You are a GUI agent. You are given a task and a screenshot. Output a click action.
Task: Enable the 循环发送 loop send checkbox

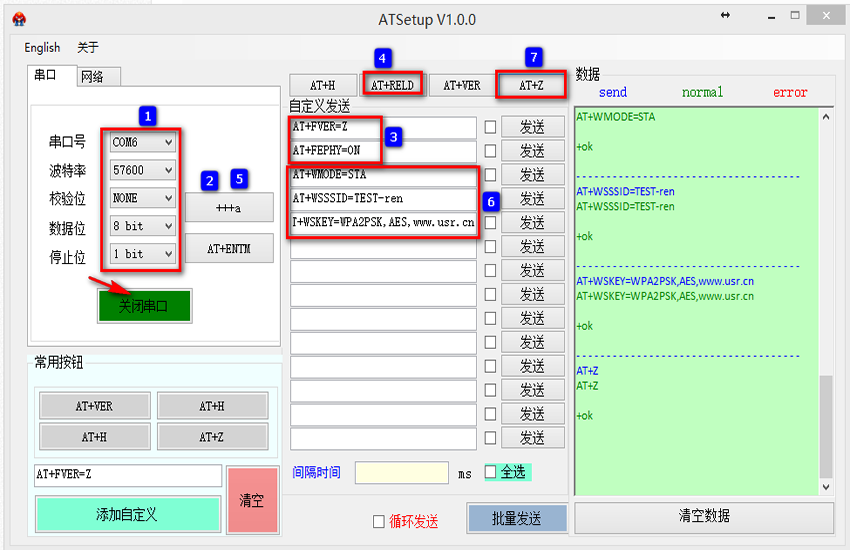click(x=378, y=521)
